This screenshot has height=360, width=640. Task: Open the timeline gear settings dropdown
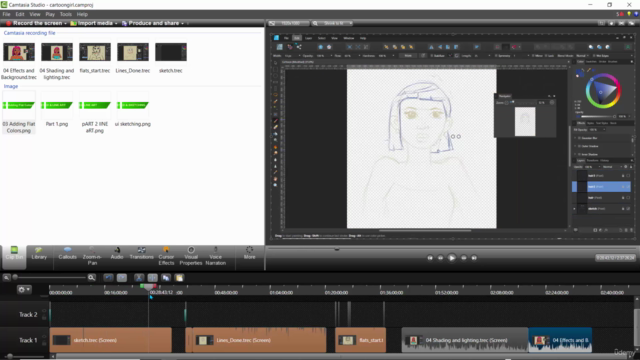(x=24, y=289)
